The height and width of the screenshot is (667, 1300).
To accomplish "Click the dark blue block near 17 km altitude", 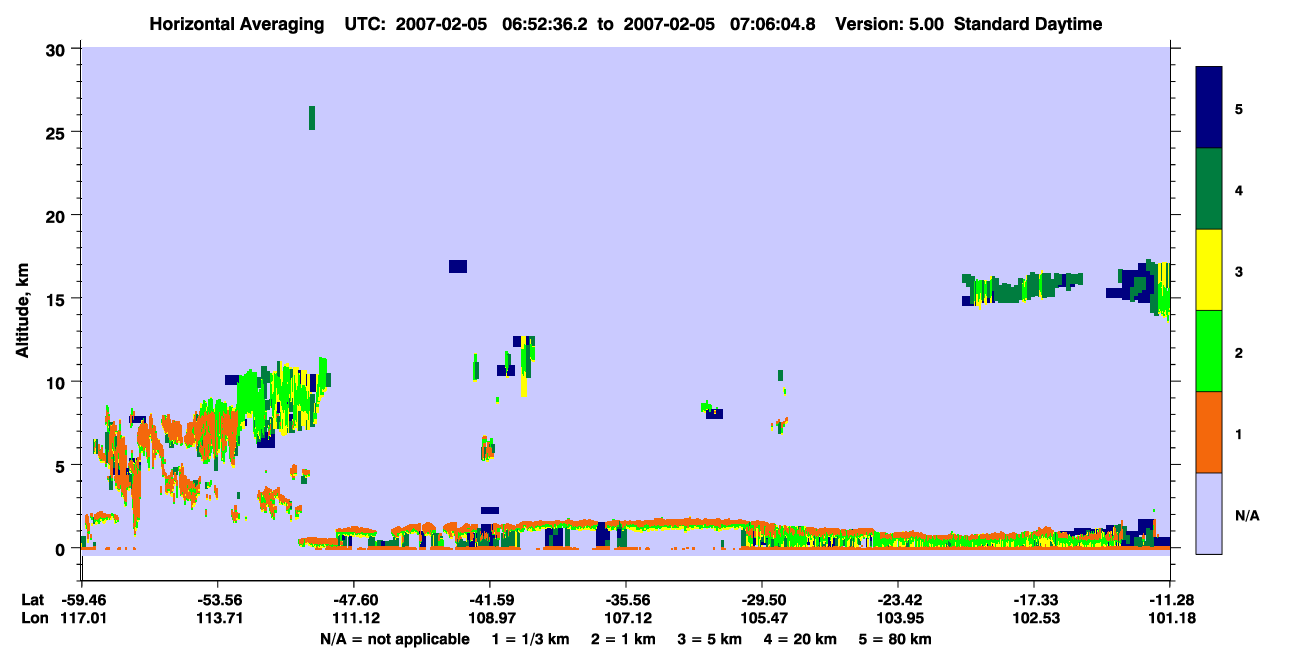I will point(458,266).
